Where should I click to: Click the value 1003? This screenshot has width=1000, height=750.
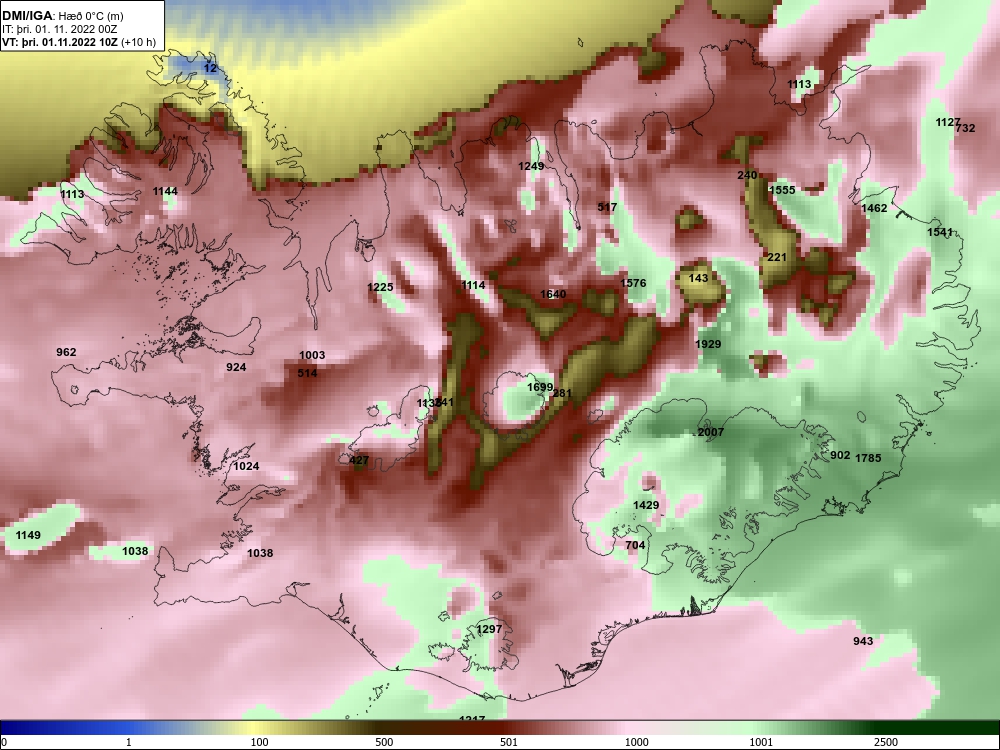(x=312, y=355)
